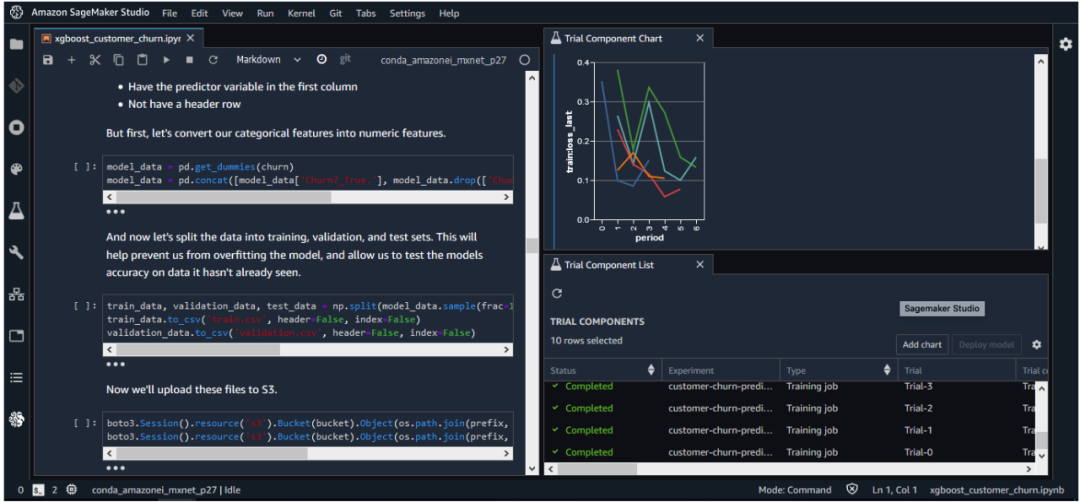The image size is (1080, 502).
Task: Open the tabs sidebar panel icon
Action: 16,336
